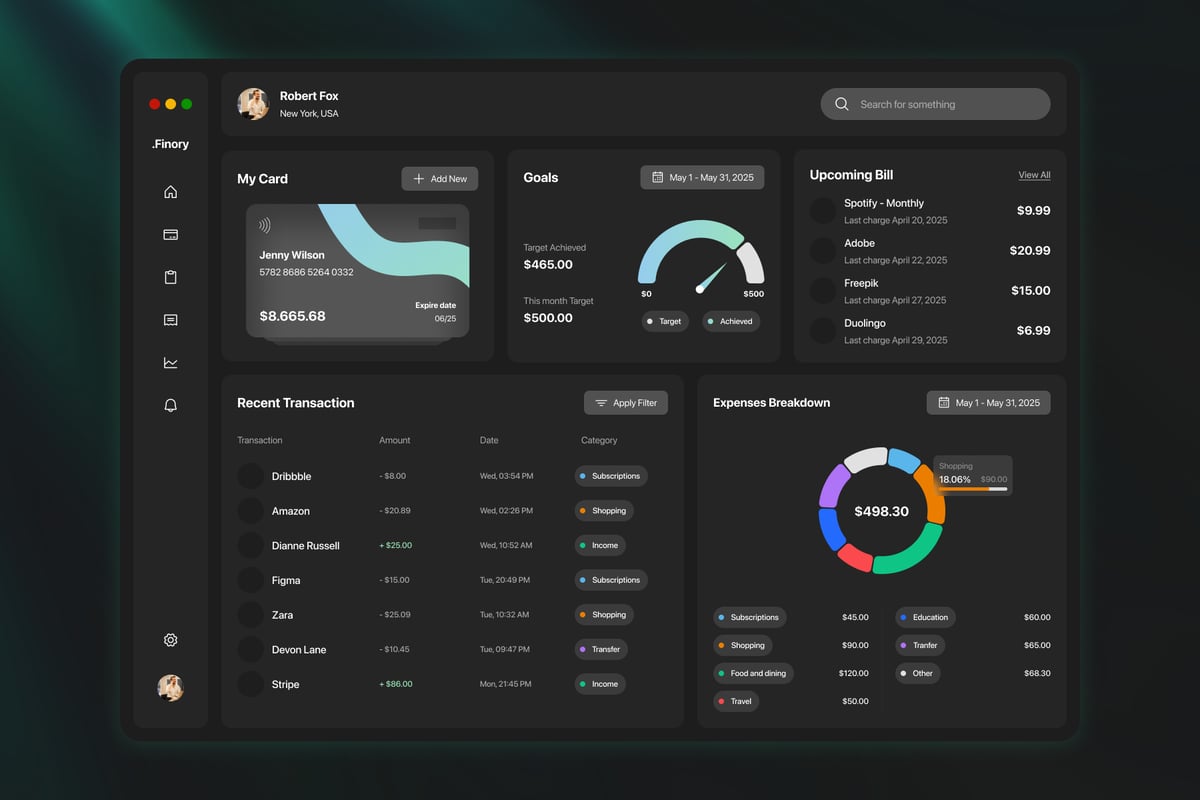This screenshot has height=800, width=1200.
Task: Open the messages icon in sidebar
Action: point(170,320)
